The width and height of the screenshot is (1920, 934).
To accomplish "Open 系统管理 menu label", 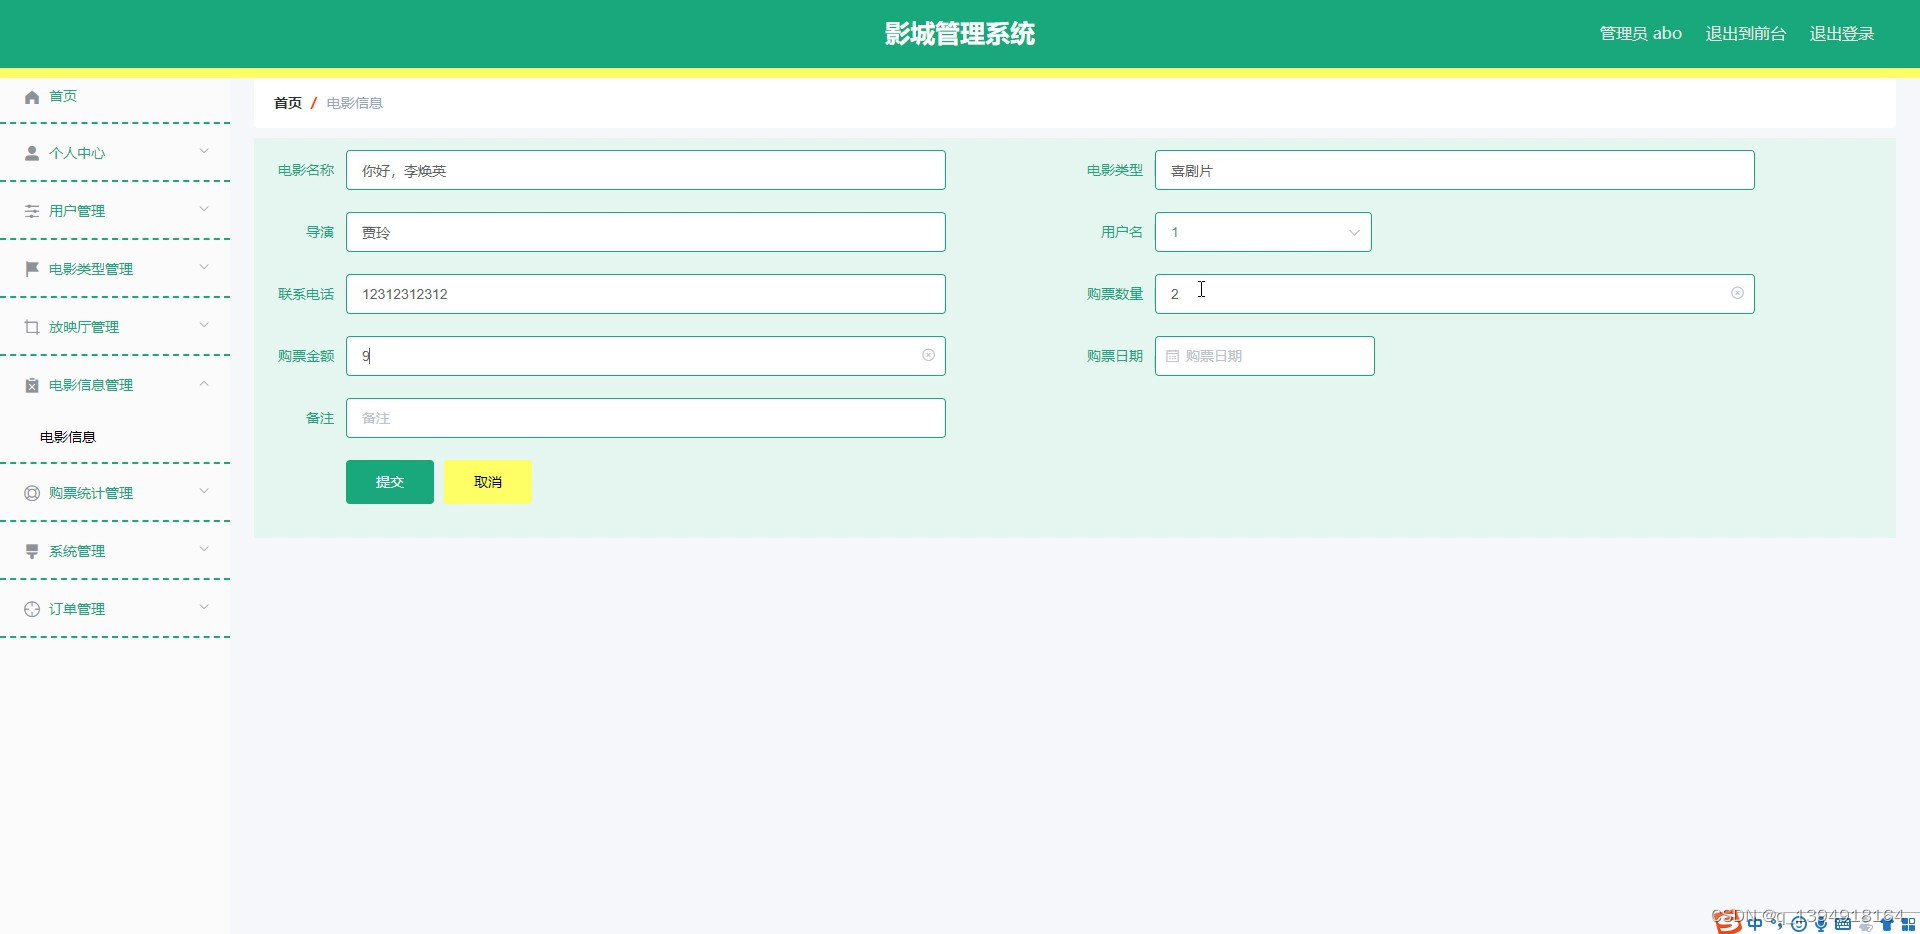I will pos(77,551).
